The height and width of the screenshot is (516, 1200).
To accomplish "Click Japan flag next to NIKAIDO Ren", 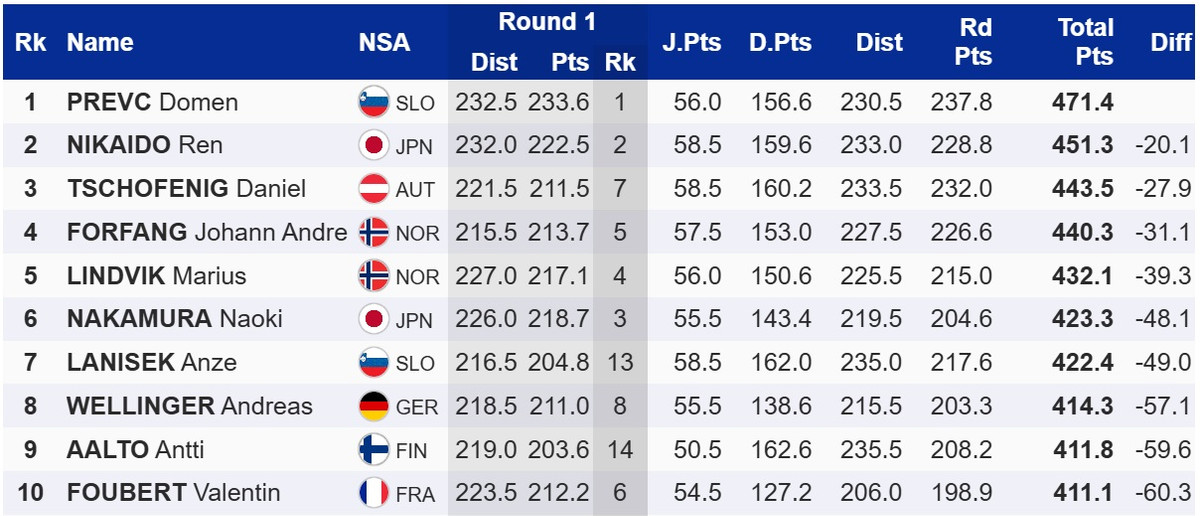I will (373, 145).
